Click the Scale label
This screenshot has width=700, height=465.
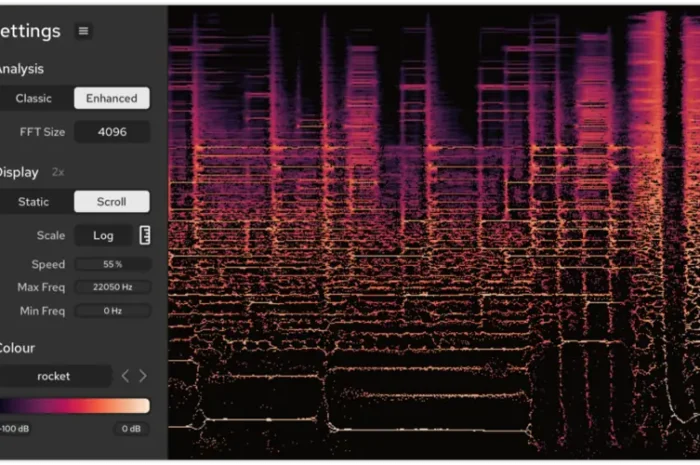tap(51, 236)
